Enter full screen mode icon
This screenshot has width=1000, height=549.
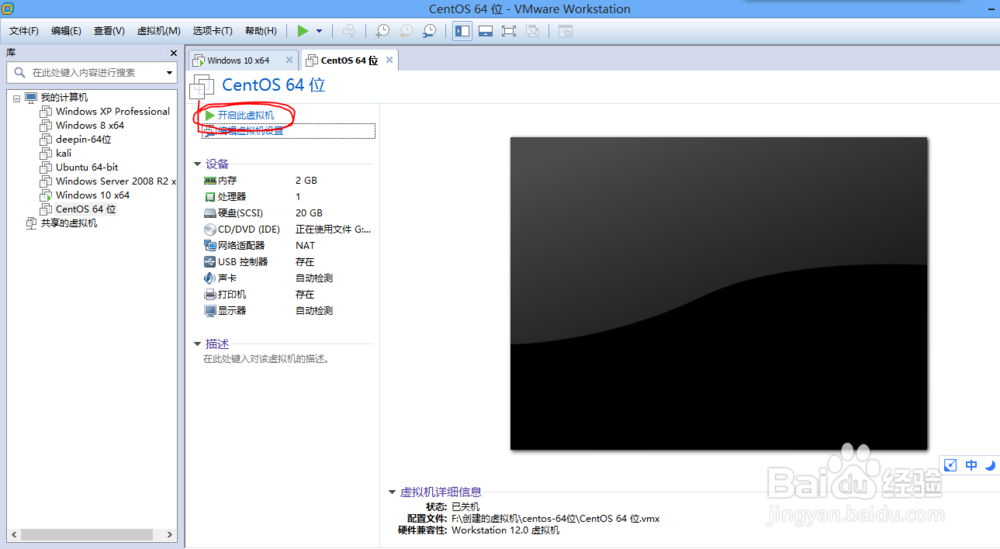click(508, 31)
